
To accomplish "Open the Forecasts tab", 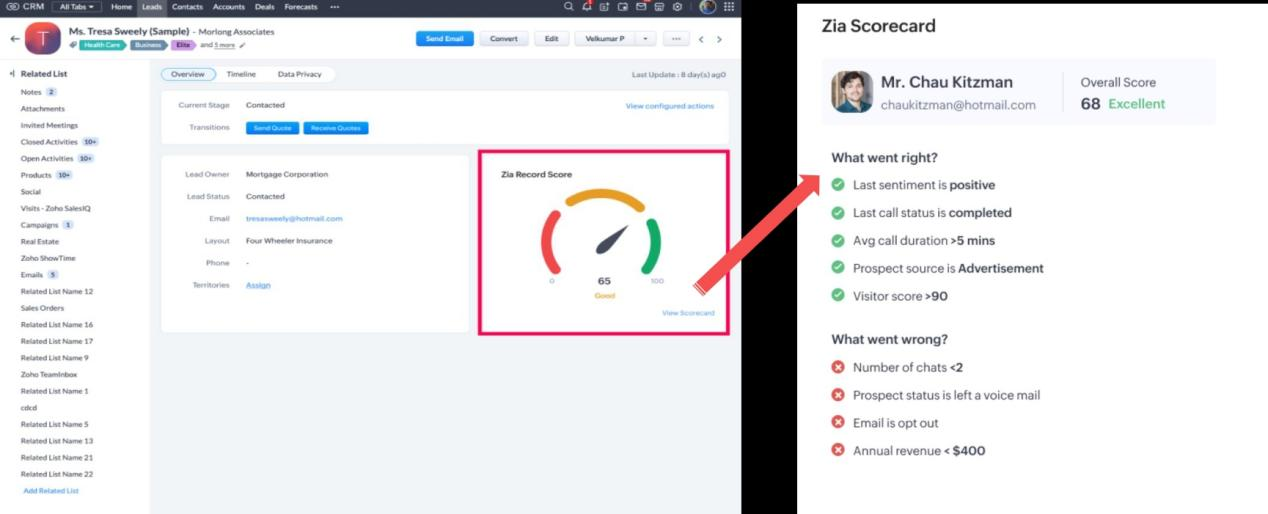I will coord(301,7).
